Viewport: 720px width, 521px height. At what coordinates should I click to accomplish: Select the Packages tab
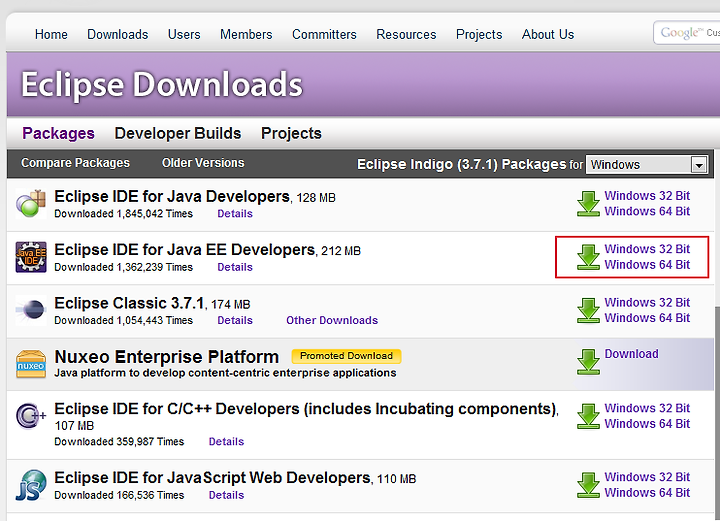click(58, 133)
